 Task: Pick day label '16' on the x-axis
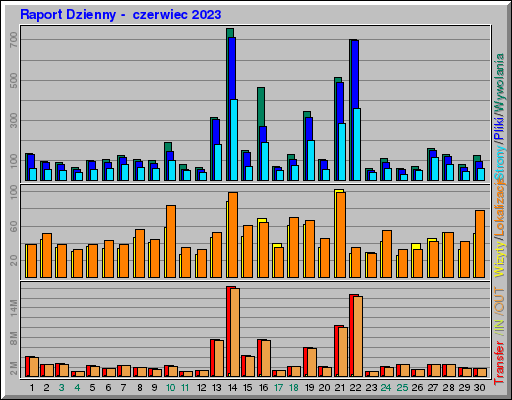coord(263,388)
